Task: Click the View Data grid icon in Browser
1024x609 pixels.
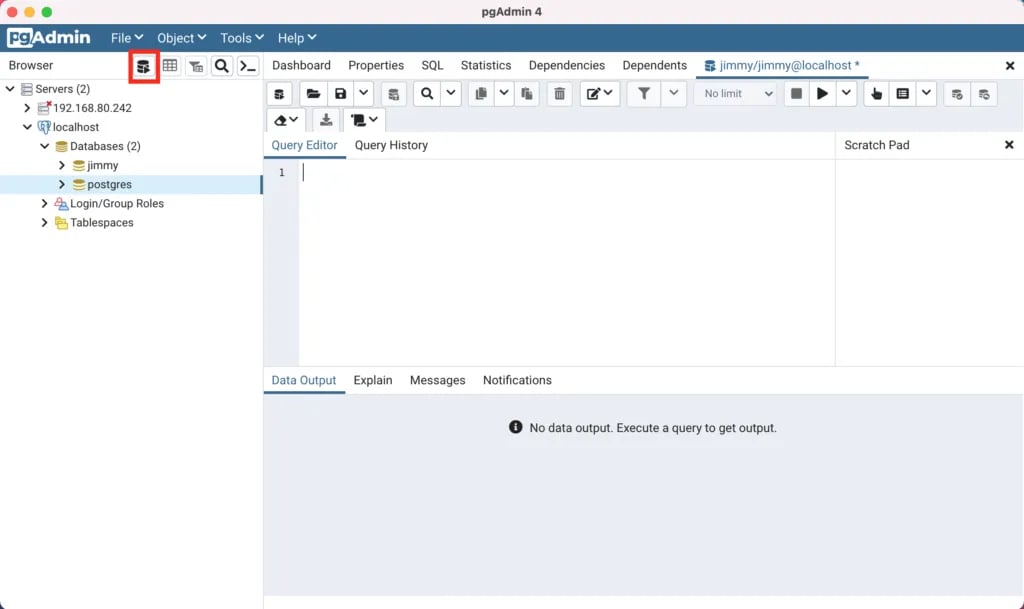Action: 170,66
